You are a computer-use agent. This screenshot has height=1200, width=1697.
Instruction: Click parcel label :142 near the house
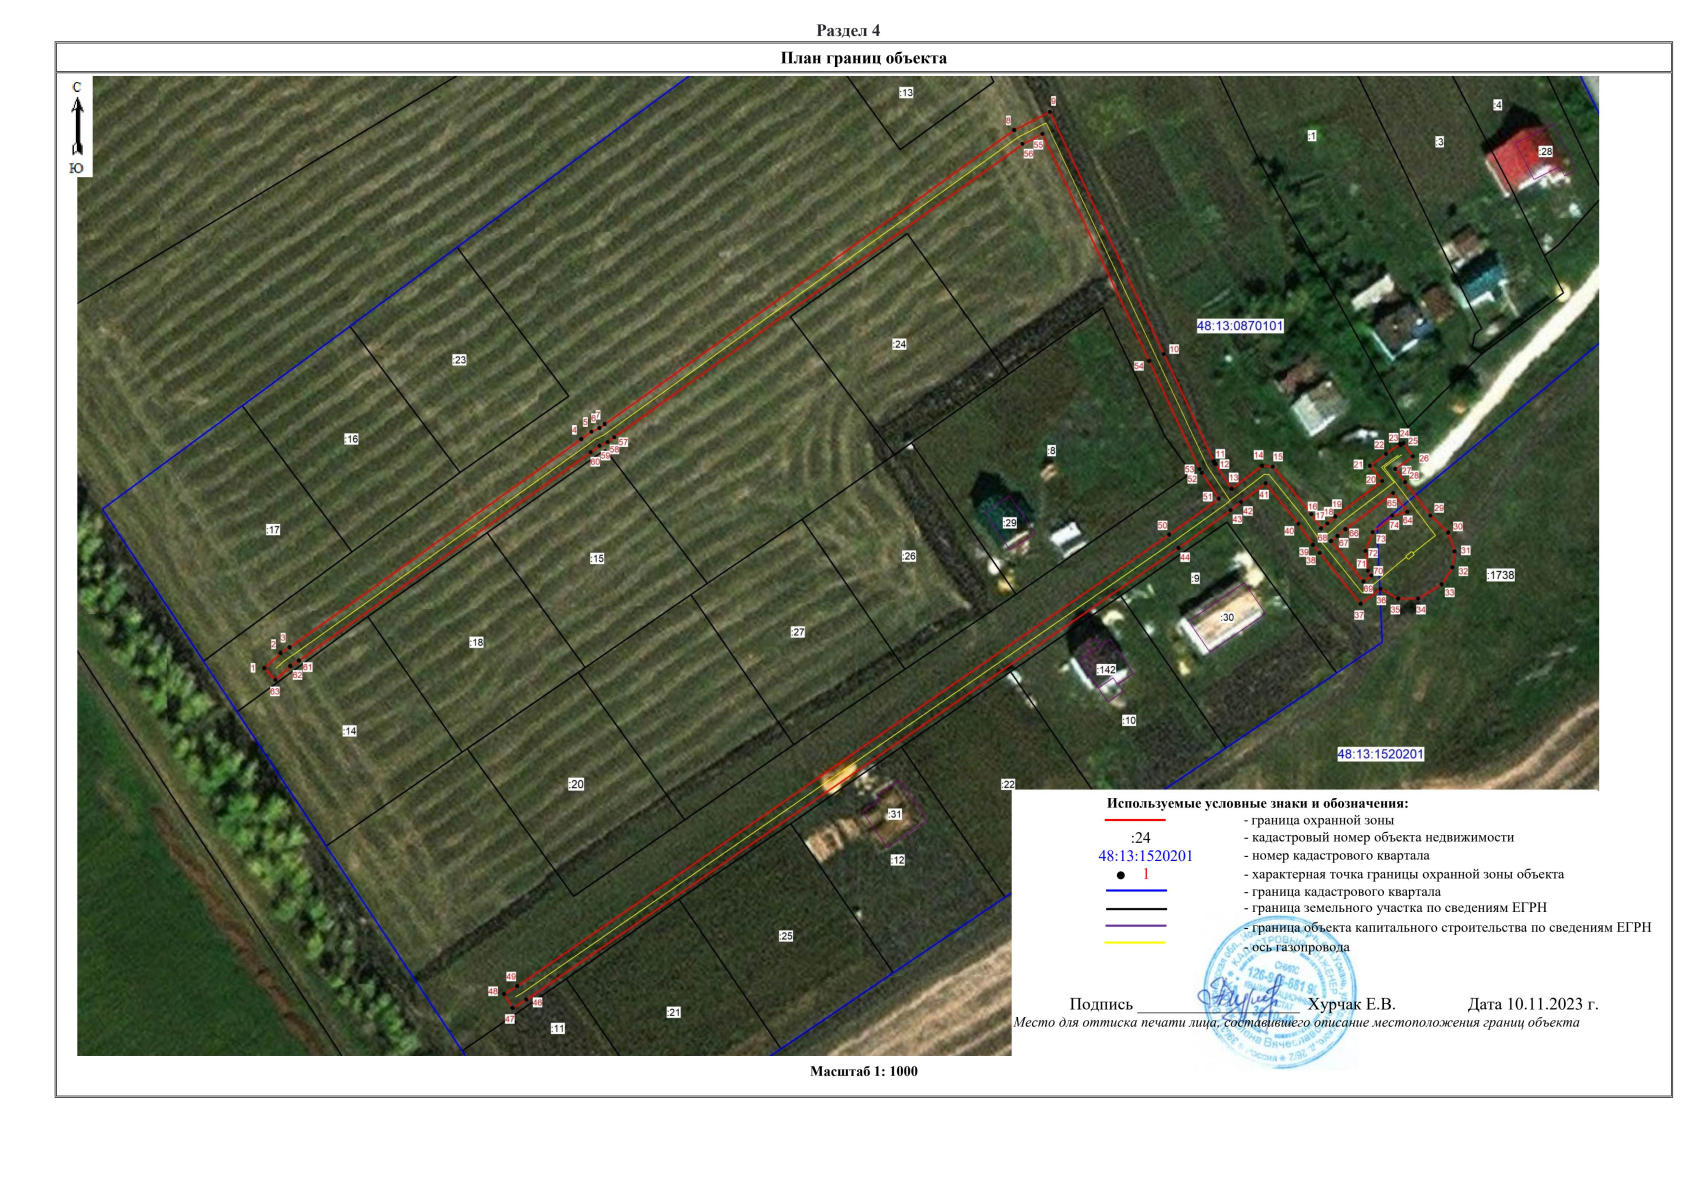point(1105,670)
